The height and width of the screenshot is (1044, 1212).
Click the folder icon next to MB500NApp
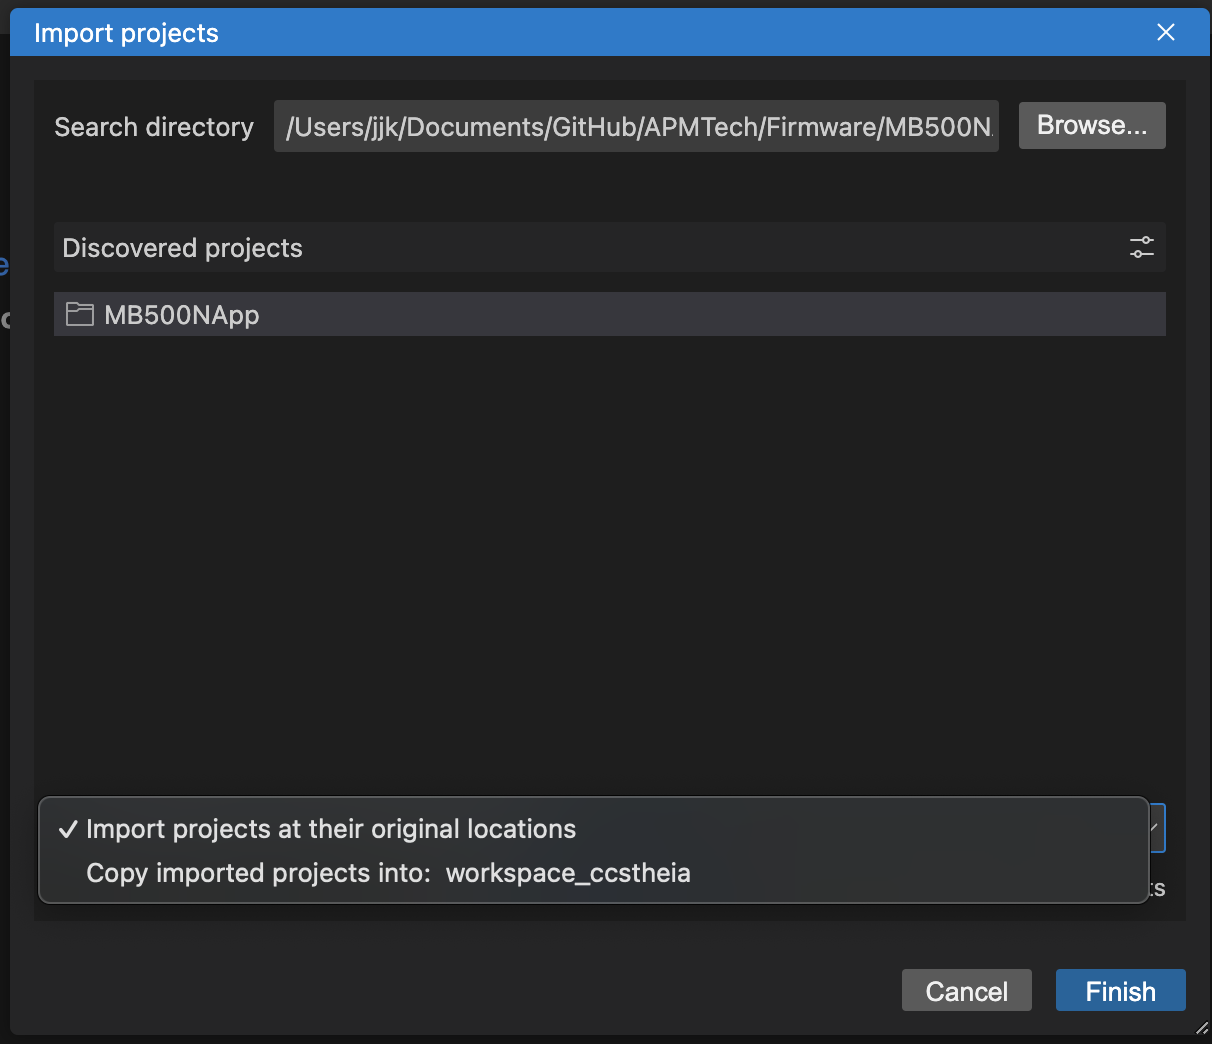[79, 315]
